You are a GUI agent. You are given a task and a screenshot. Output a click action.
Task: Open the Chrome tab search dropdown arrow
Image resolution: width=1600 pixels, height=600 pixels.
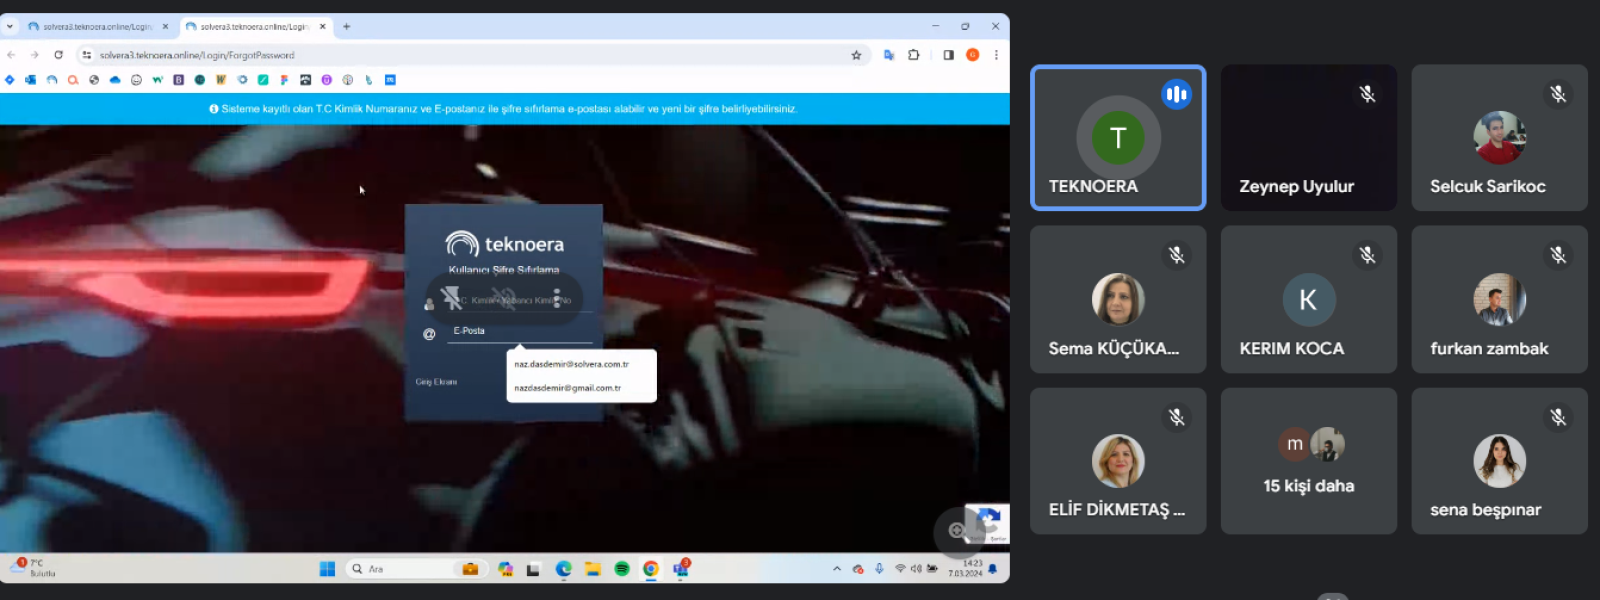coord(10,27)
